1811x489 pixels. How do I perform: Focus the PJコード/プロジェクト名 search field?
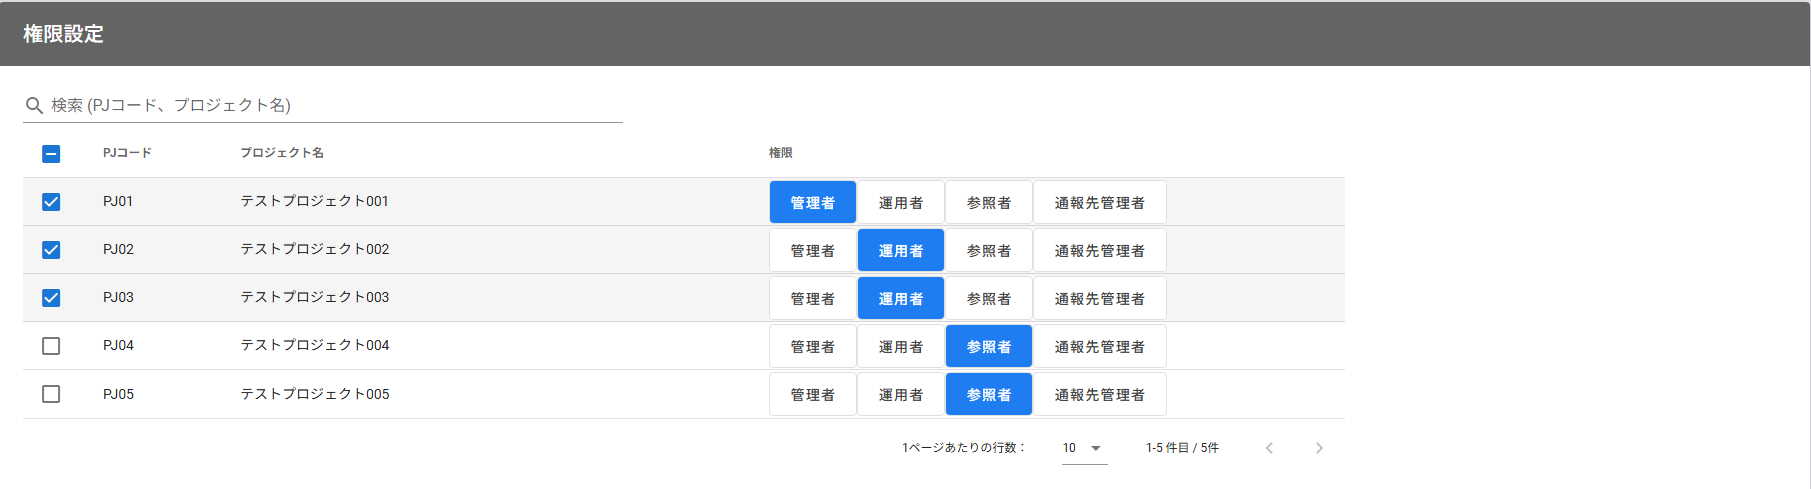click(x=330, y=105)
